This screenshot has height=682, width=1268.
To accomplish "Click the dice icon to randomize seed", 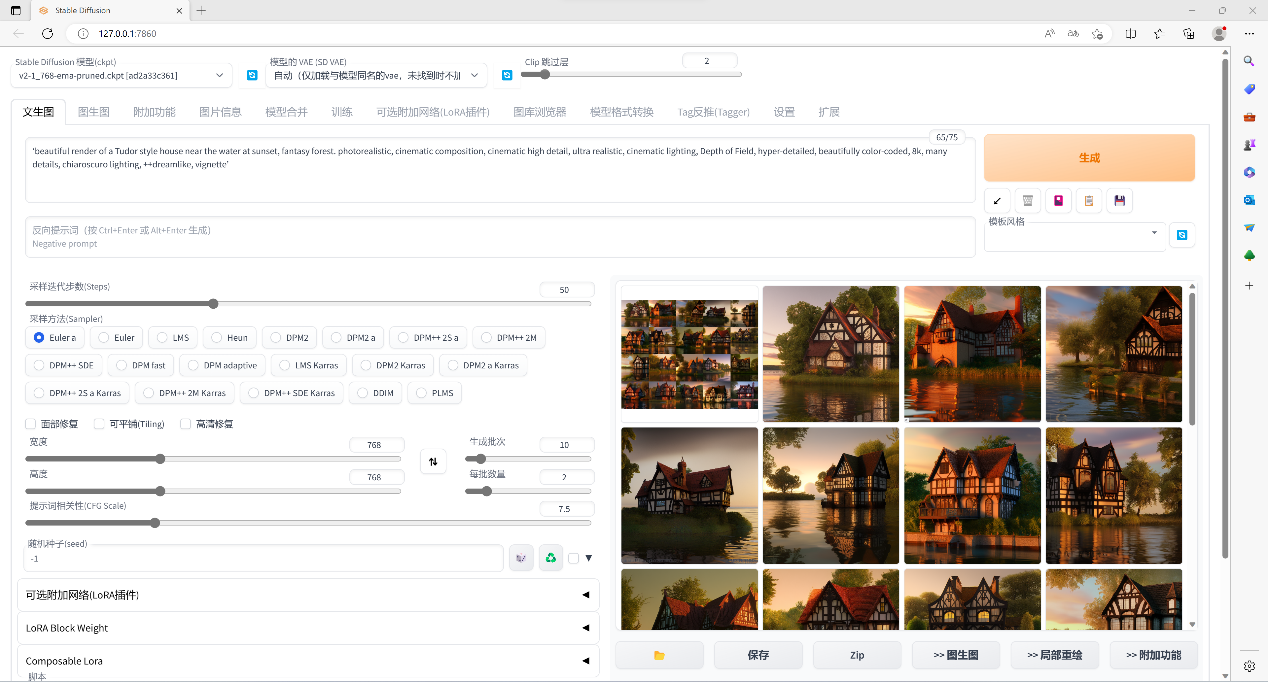I will (520, 558).
